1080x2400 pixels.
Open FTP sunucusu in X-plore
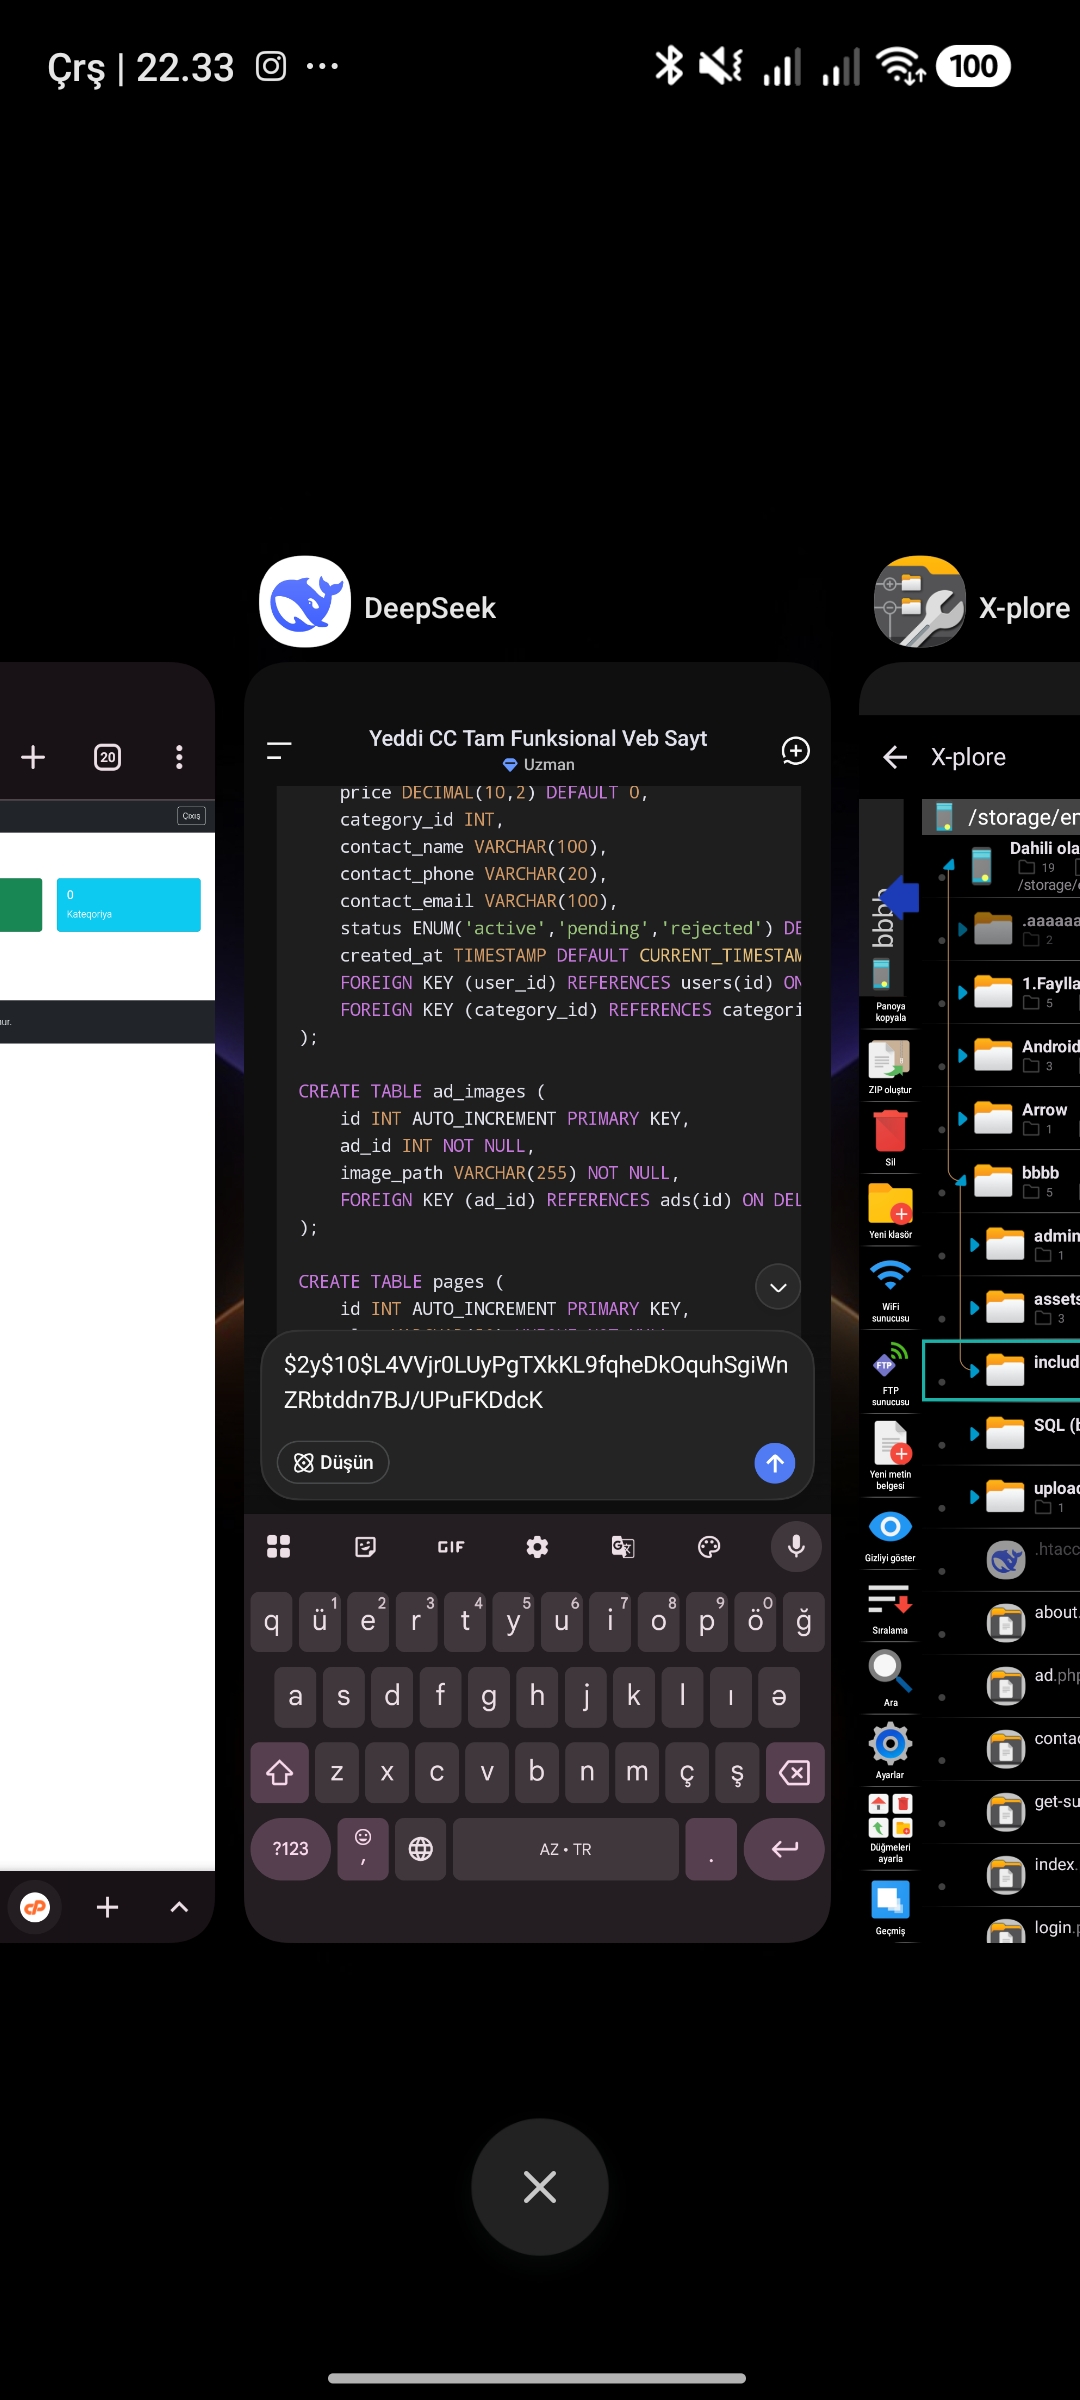[890, 1374]
